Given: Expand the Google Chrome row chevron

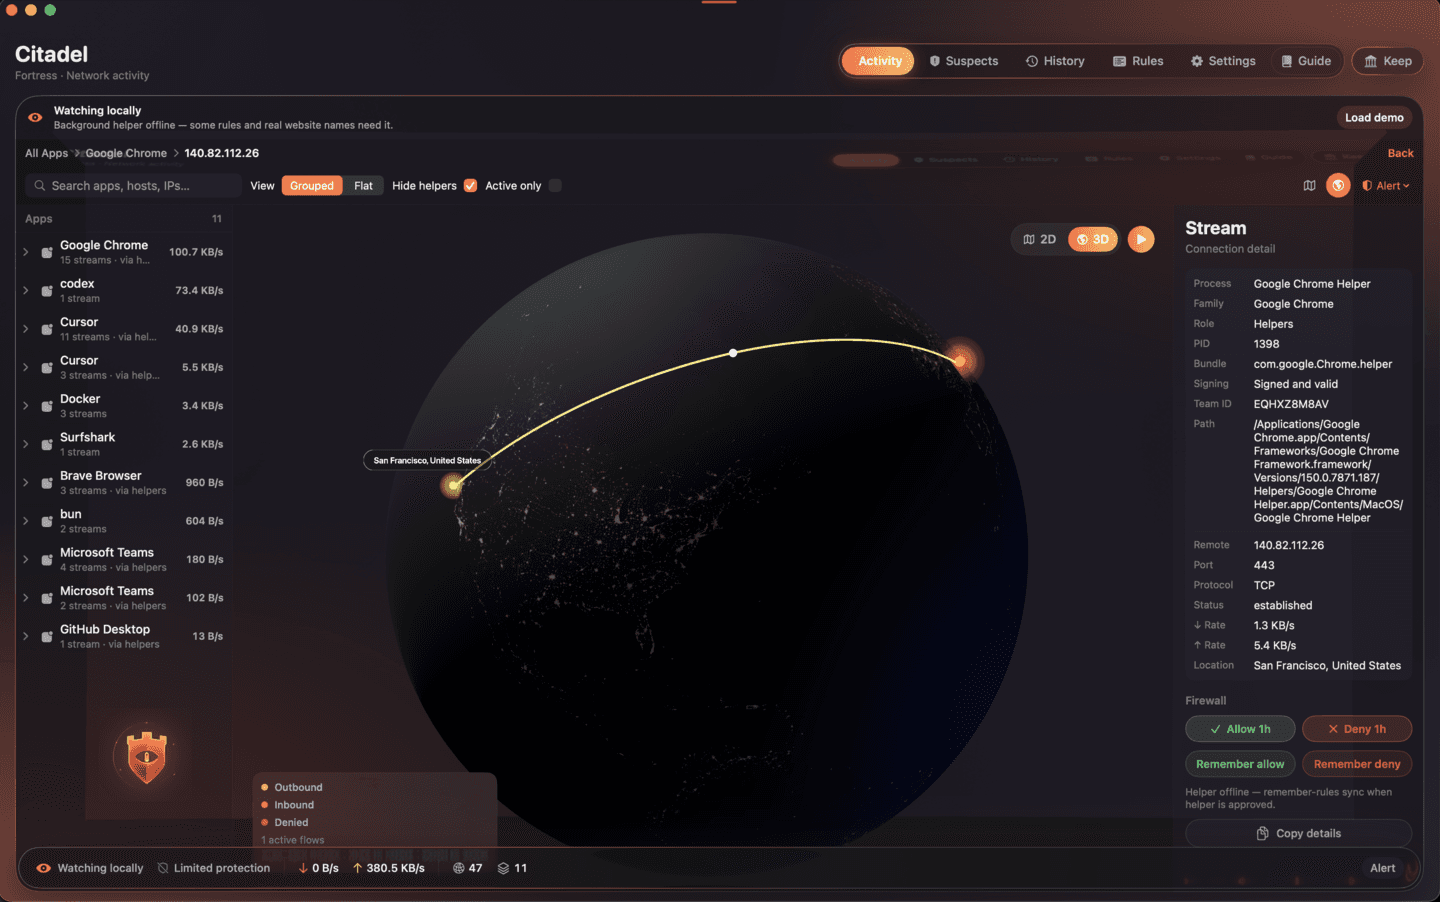Looking at the screenshot, I should point(26,252).
